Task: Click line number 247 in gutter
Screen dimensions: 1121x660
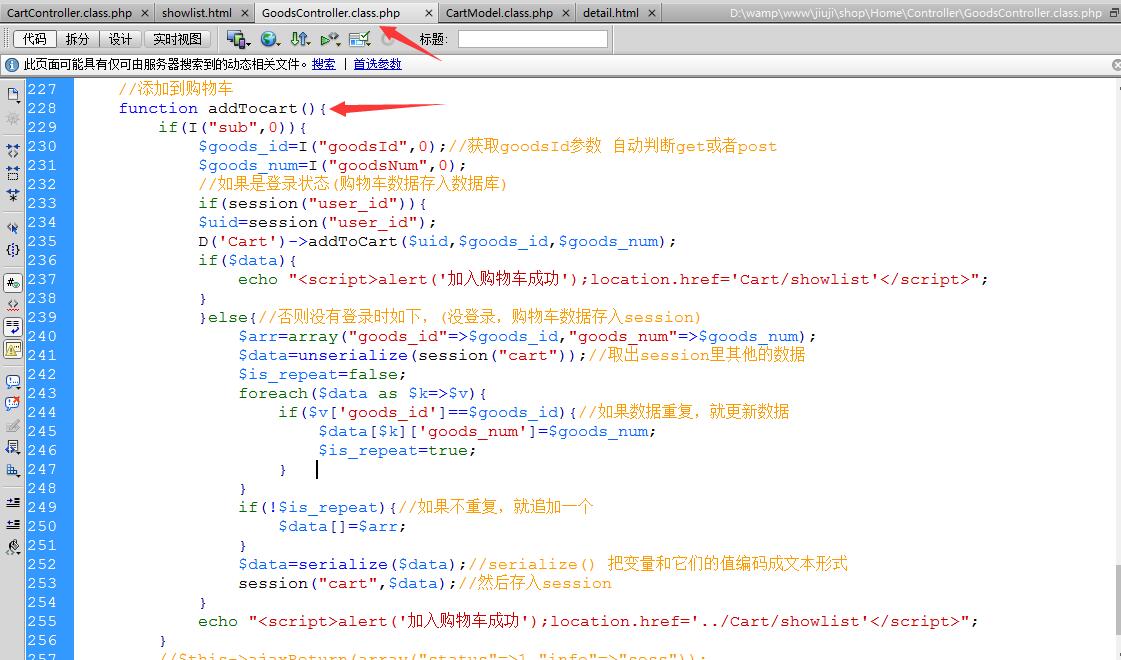Action: tap(42, 470)
